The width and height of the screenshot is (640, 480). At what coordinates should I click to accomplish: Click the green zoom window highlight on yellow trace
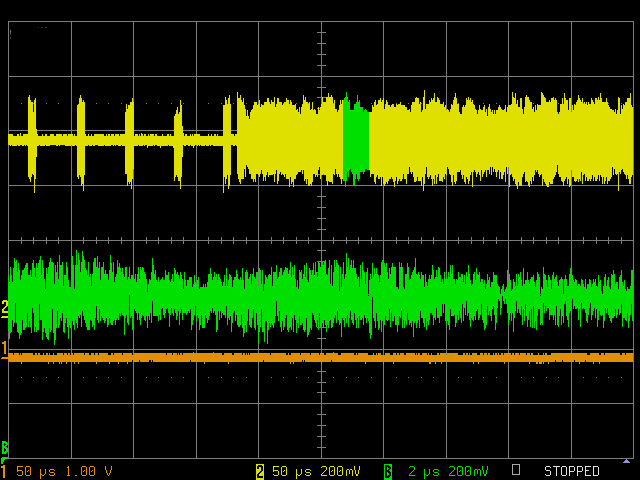pyautogui.click(x=356, y=140)
